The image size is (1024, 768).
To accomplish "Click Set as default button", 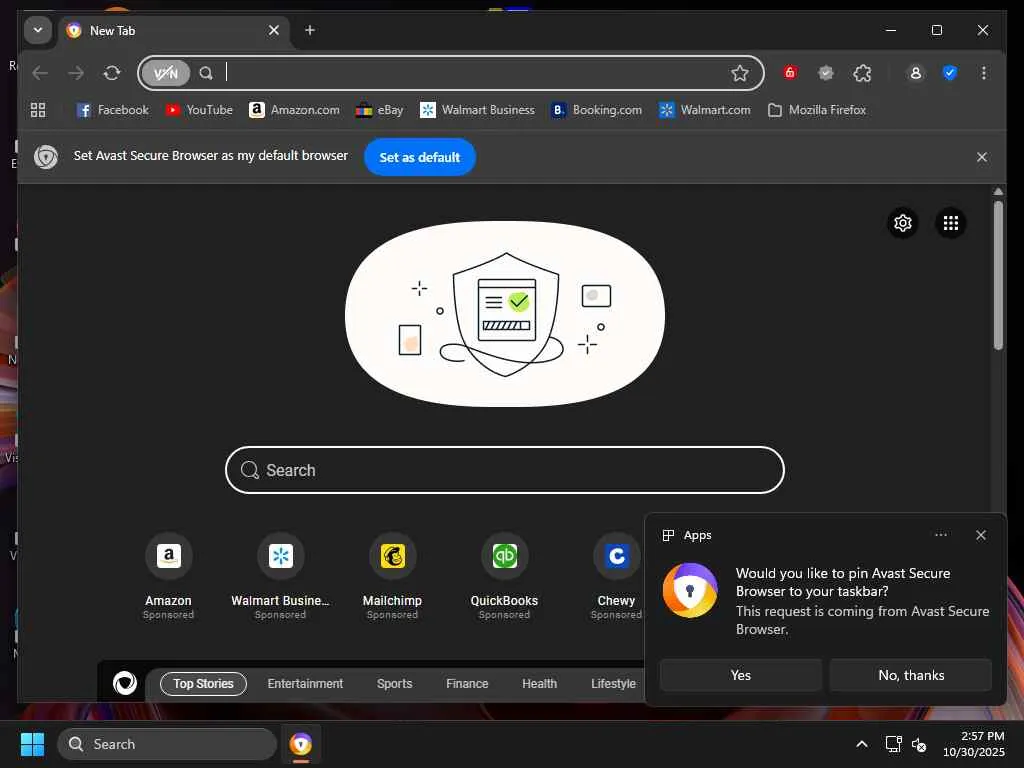I will (419, 157).
